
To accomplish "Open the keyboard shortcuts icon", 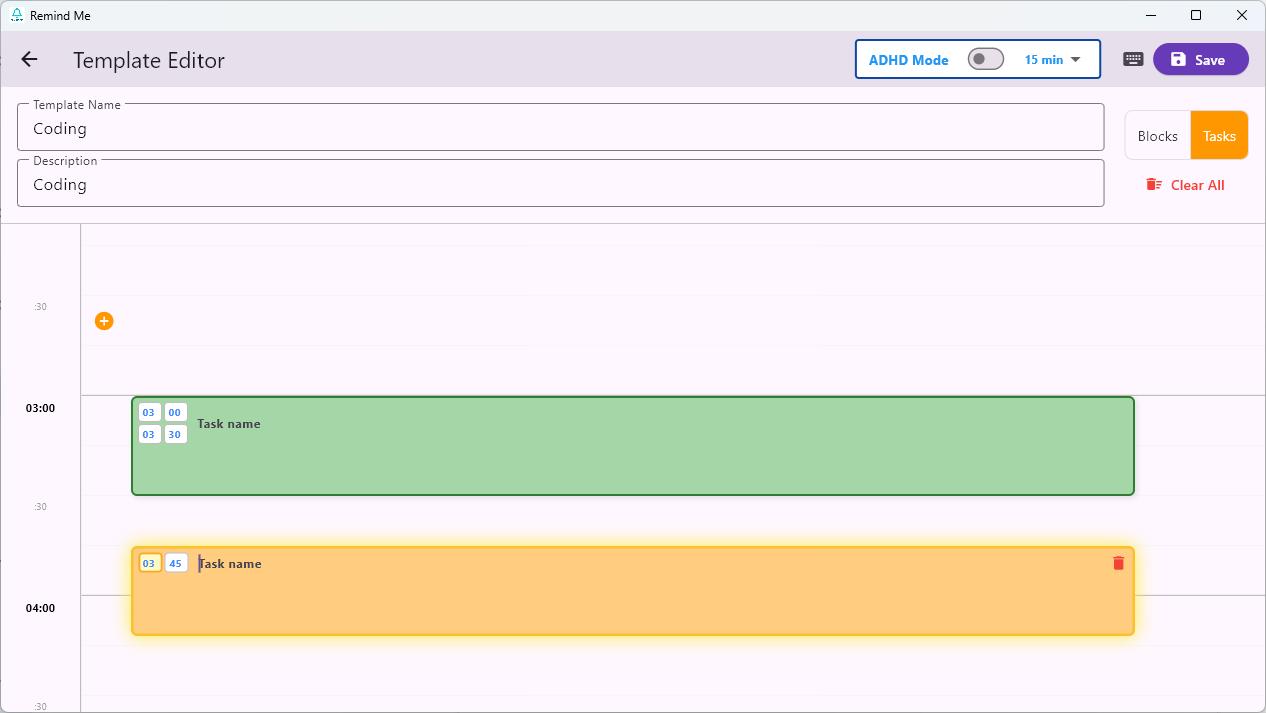I will (x=1133, y=59).
